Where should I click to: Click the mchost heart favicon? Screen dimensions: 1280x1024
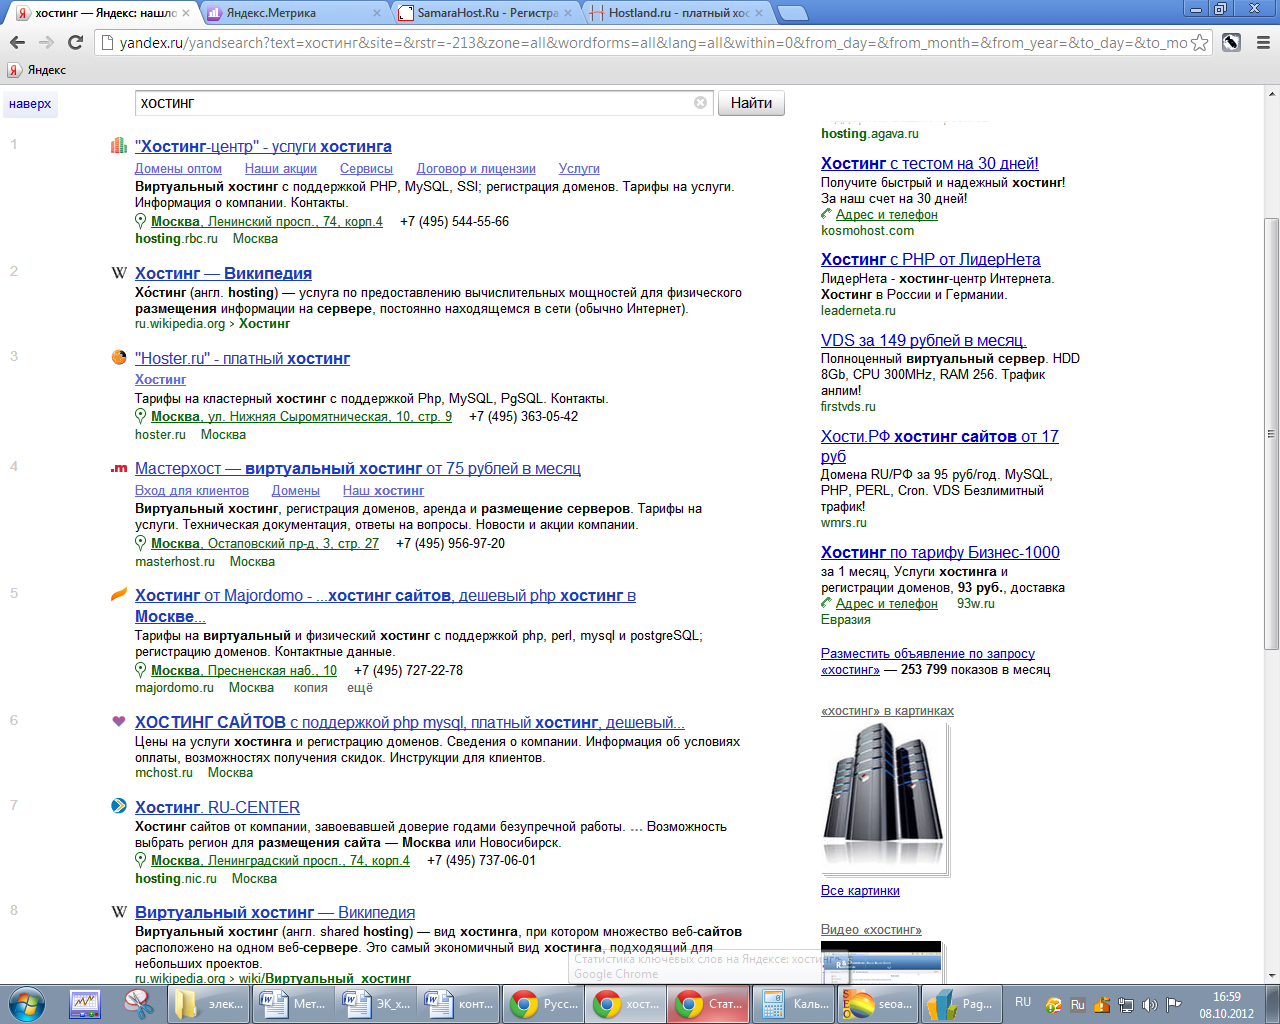tap(119, 721)
